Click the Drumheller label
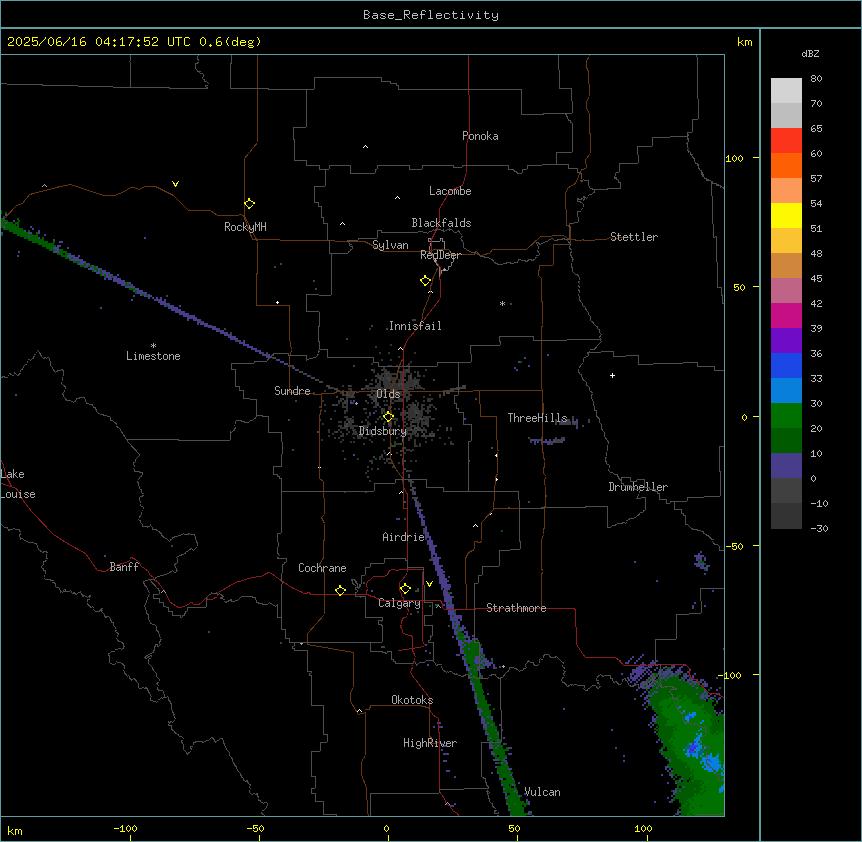Screen dimensions: 862x842 pyautogui.click(x=638, y=487)
